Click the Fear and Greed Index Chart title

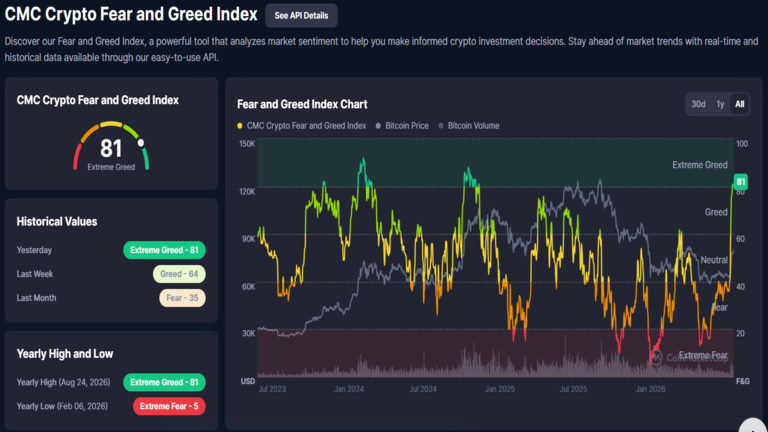(x=302, y=104)
